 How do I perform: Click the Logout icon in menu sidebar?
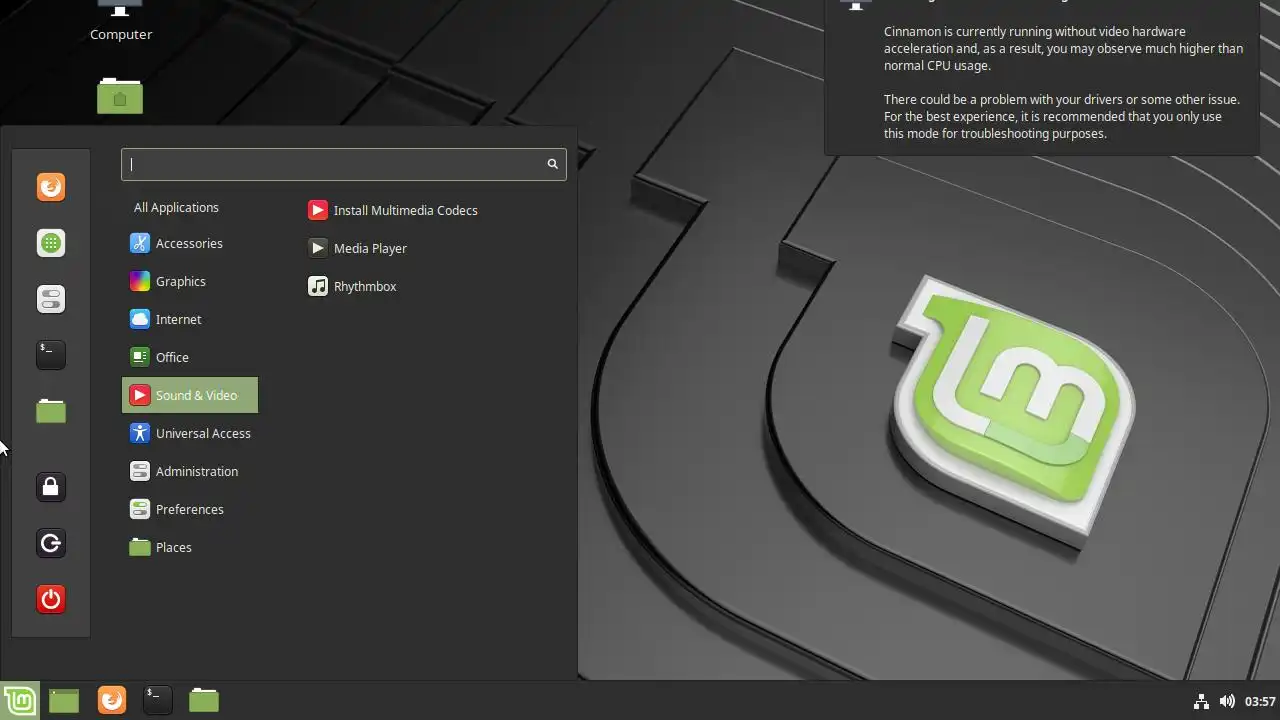pyautogui.click(x=51, y=543)
